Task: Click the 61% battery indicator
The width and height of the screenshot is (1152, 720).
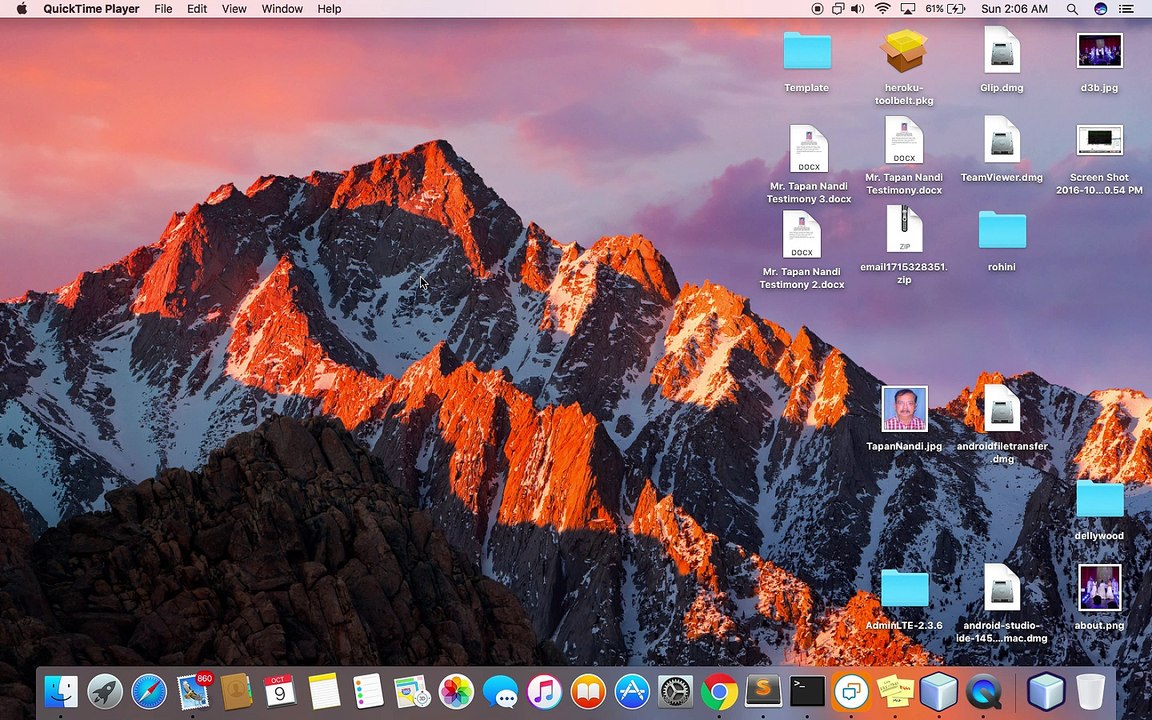Action: (x=946, y=9)
